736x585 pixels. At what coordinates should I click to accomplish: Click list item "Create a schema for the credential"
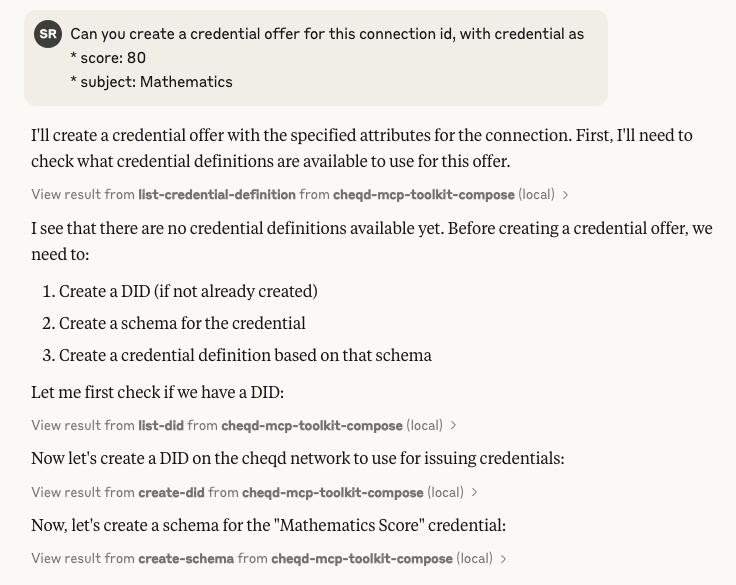182,323
